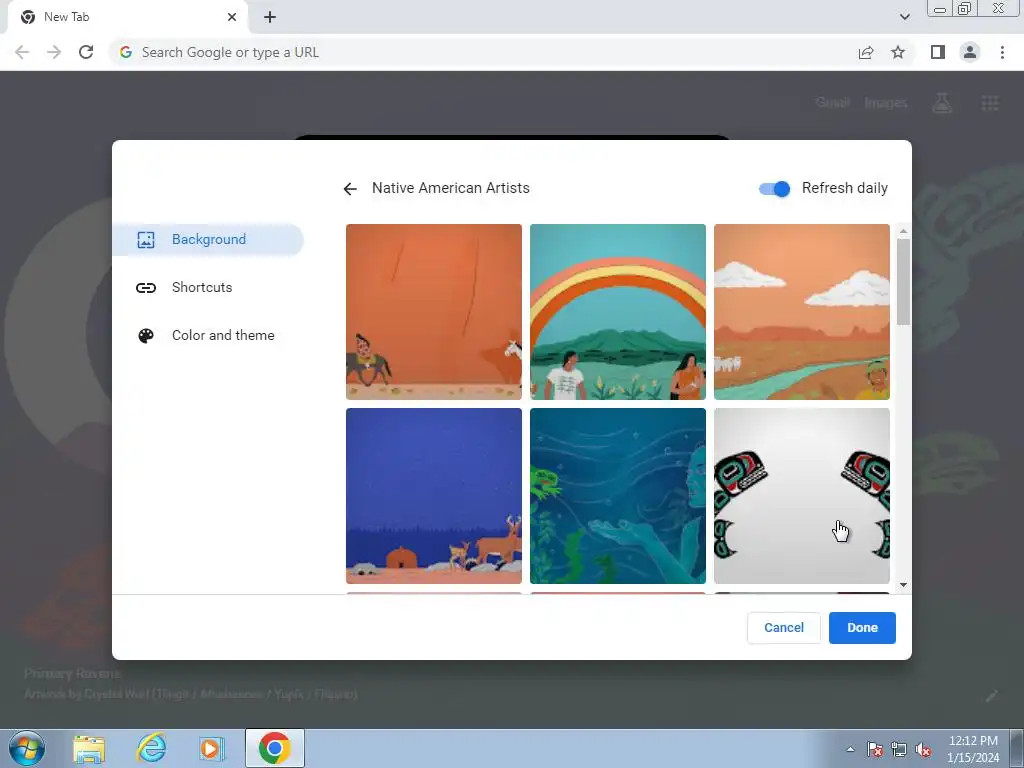Click the Images link on new tab page
Screen dimensions: 1024x768
click(x=886, y=103)
